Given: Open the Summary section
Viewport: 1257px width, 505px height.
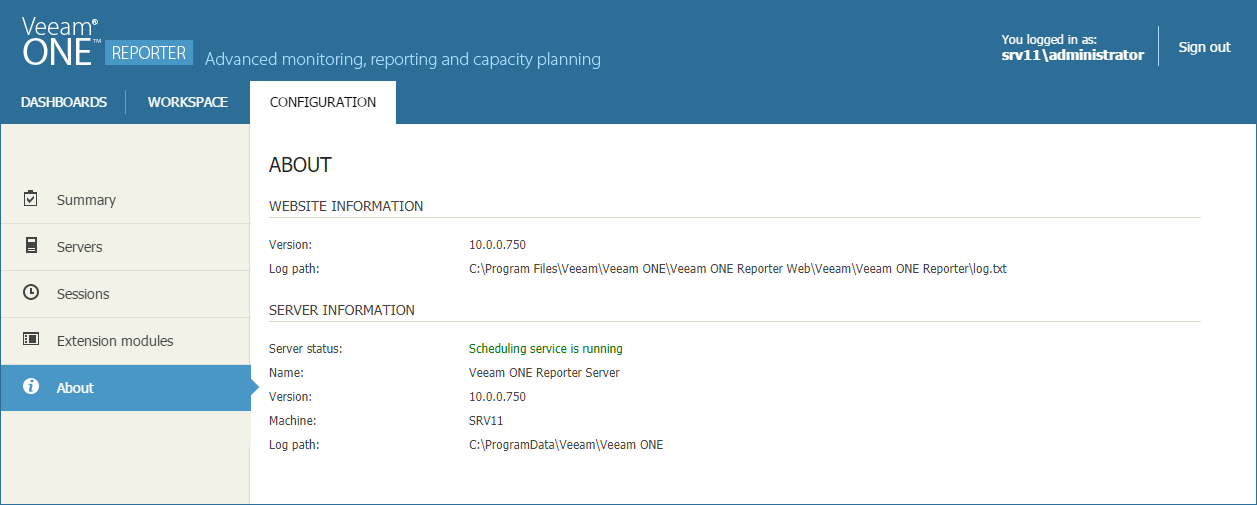Looking at the screenshot, I should 86,200.
